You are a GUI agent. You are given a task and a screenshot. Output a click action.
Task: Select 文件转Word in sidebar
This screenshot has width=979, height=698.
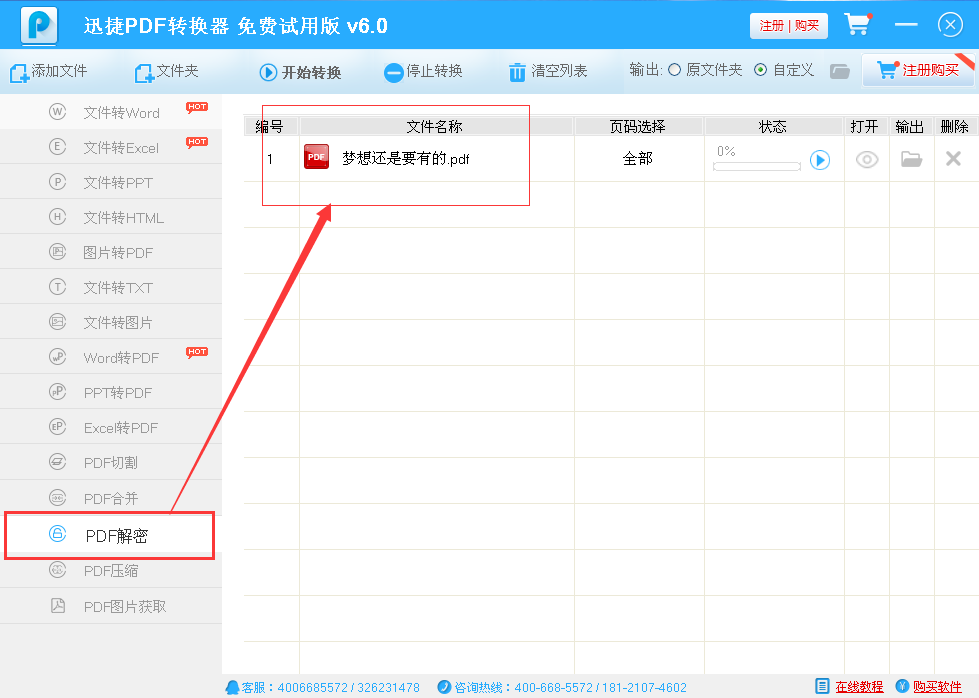[111, 112]
